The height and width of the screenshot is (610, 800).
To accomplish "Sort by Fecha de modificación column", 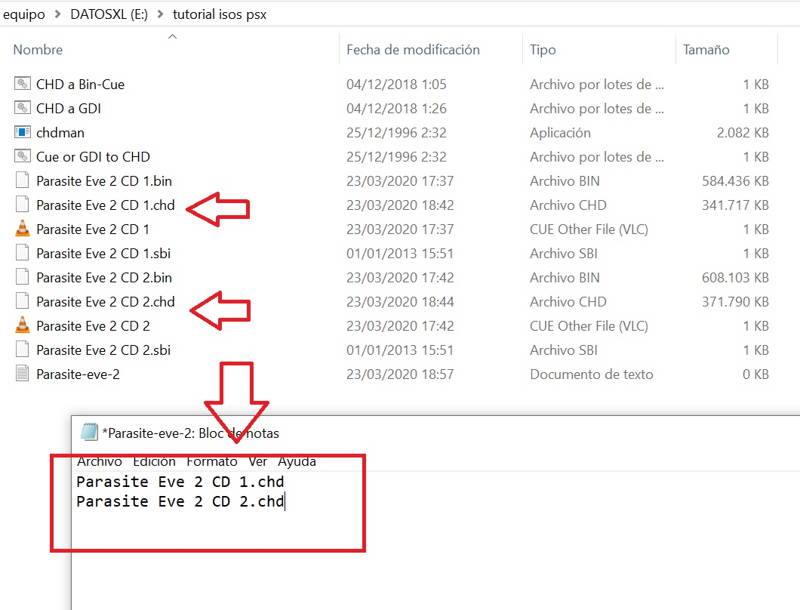I will (412, 50).
